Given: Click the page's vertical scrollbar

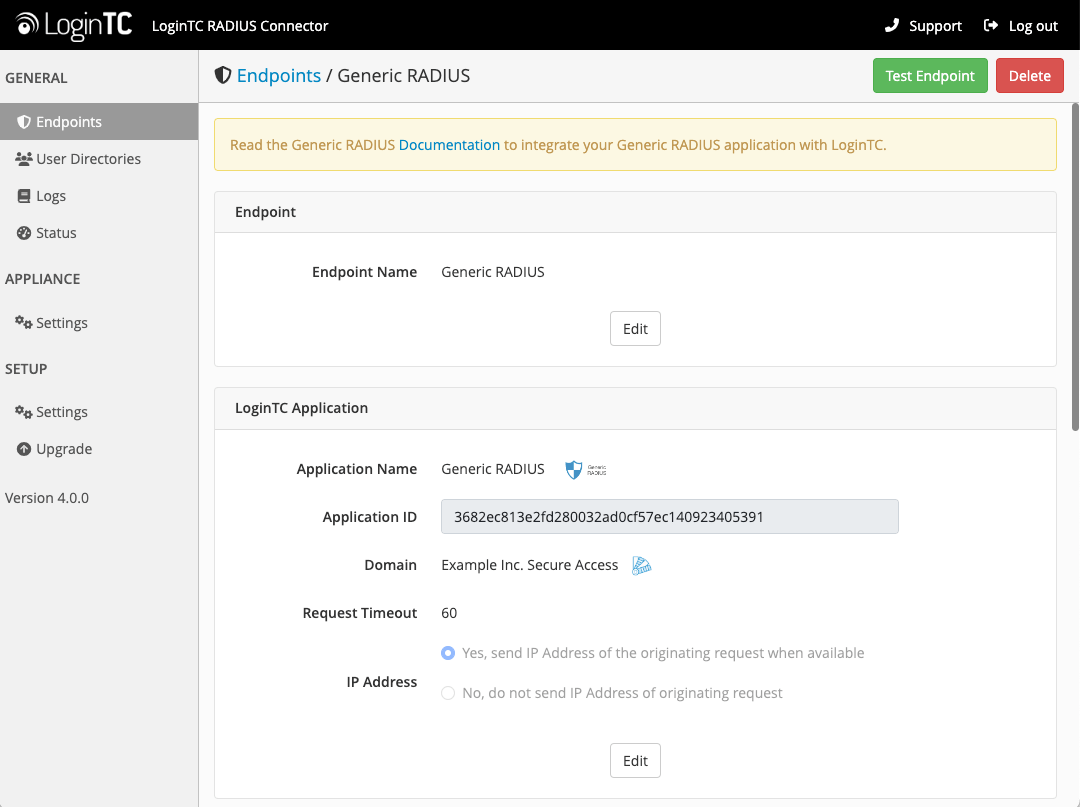Looking at the screenshot, I should [1075, 265].
